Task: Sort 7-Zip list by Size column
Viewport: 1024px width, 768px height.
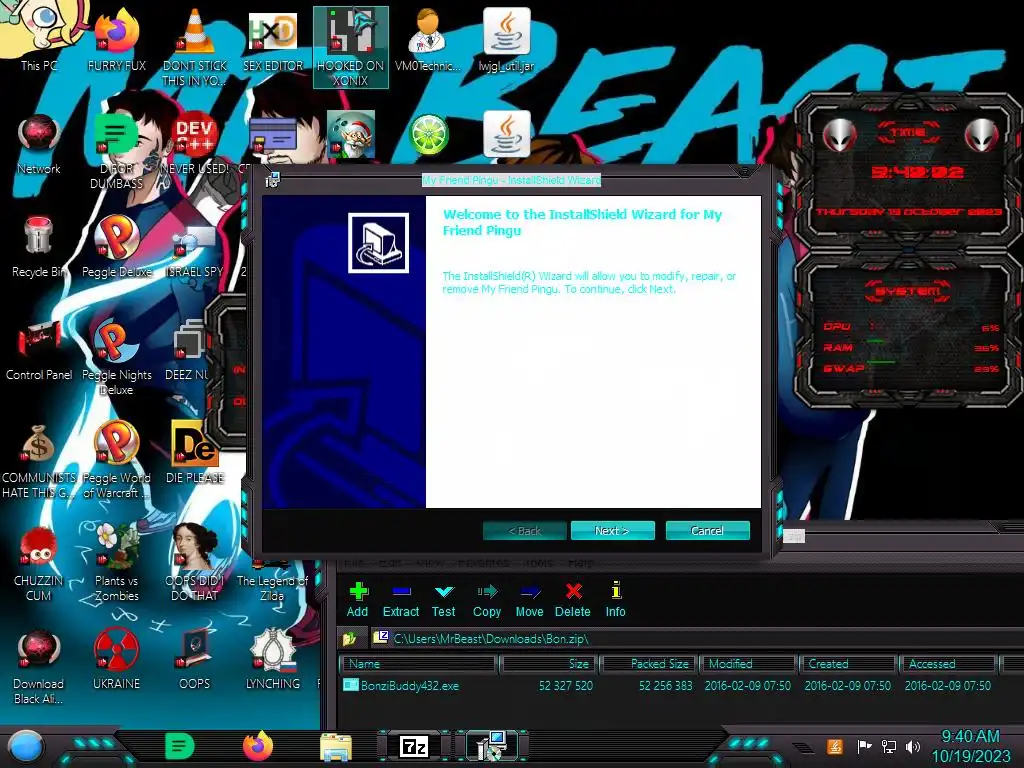Action: point(549,664)
